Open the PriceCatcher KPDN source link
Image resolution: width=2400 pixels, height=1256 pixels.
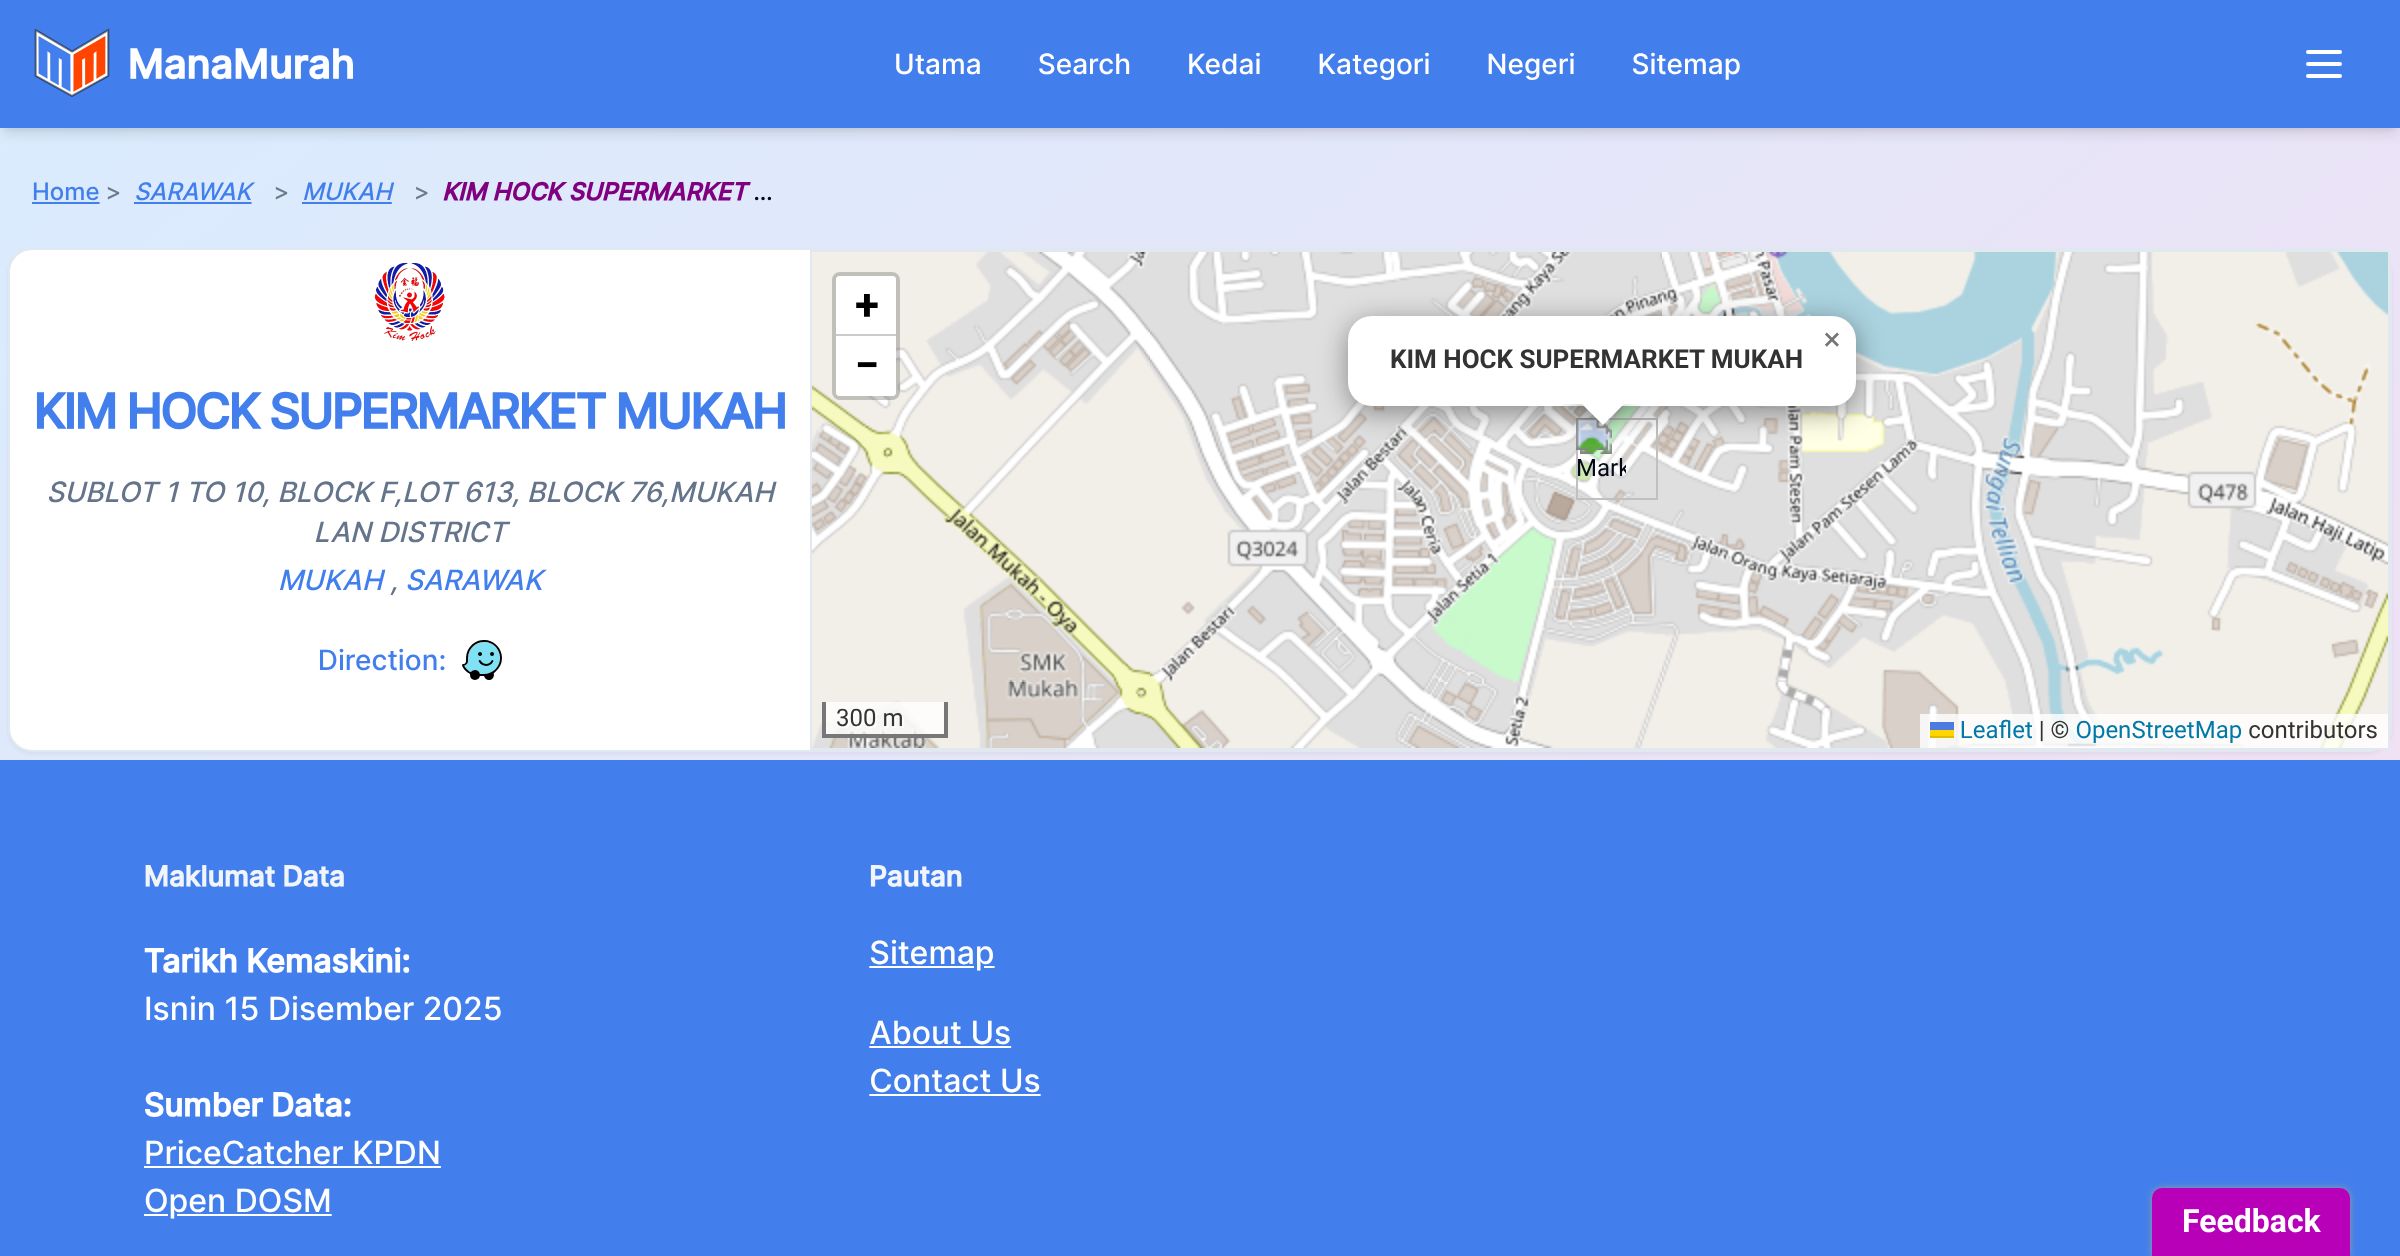[292, 1152]
